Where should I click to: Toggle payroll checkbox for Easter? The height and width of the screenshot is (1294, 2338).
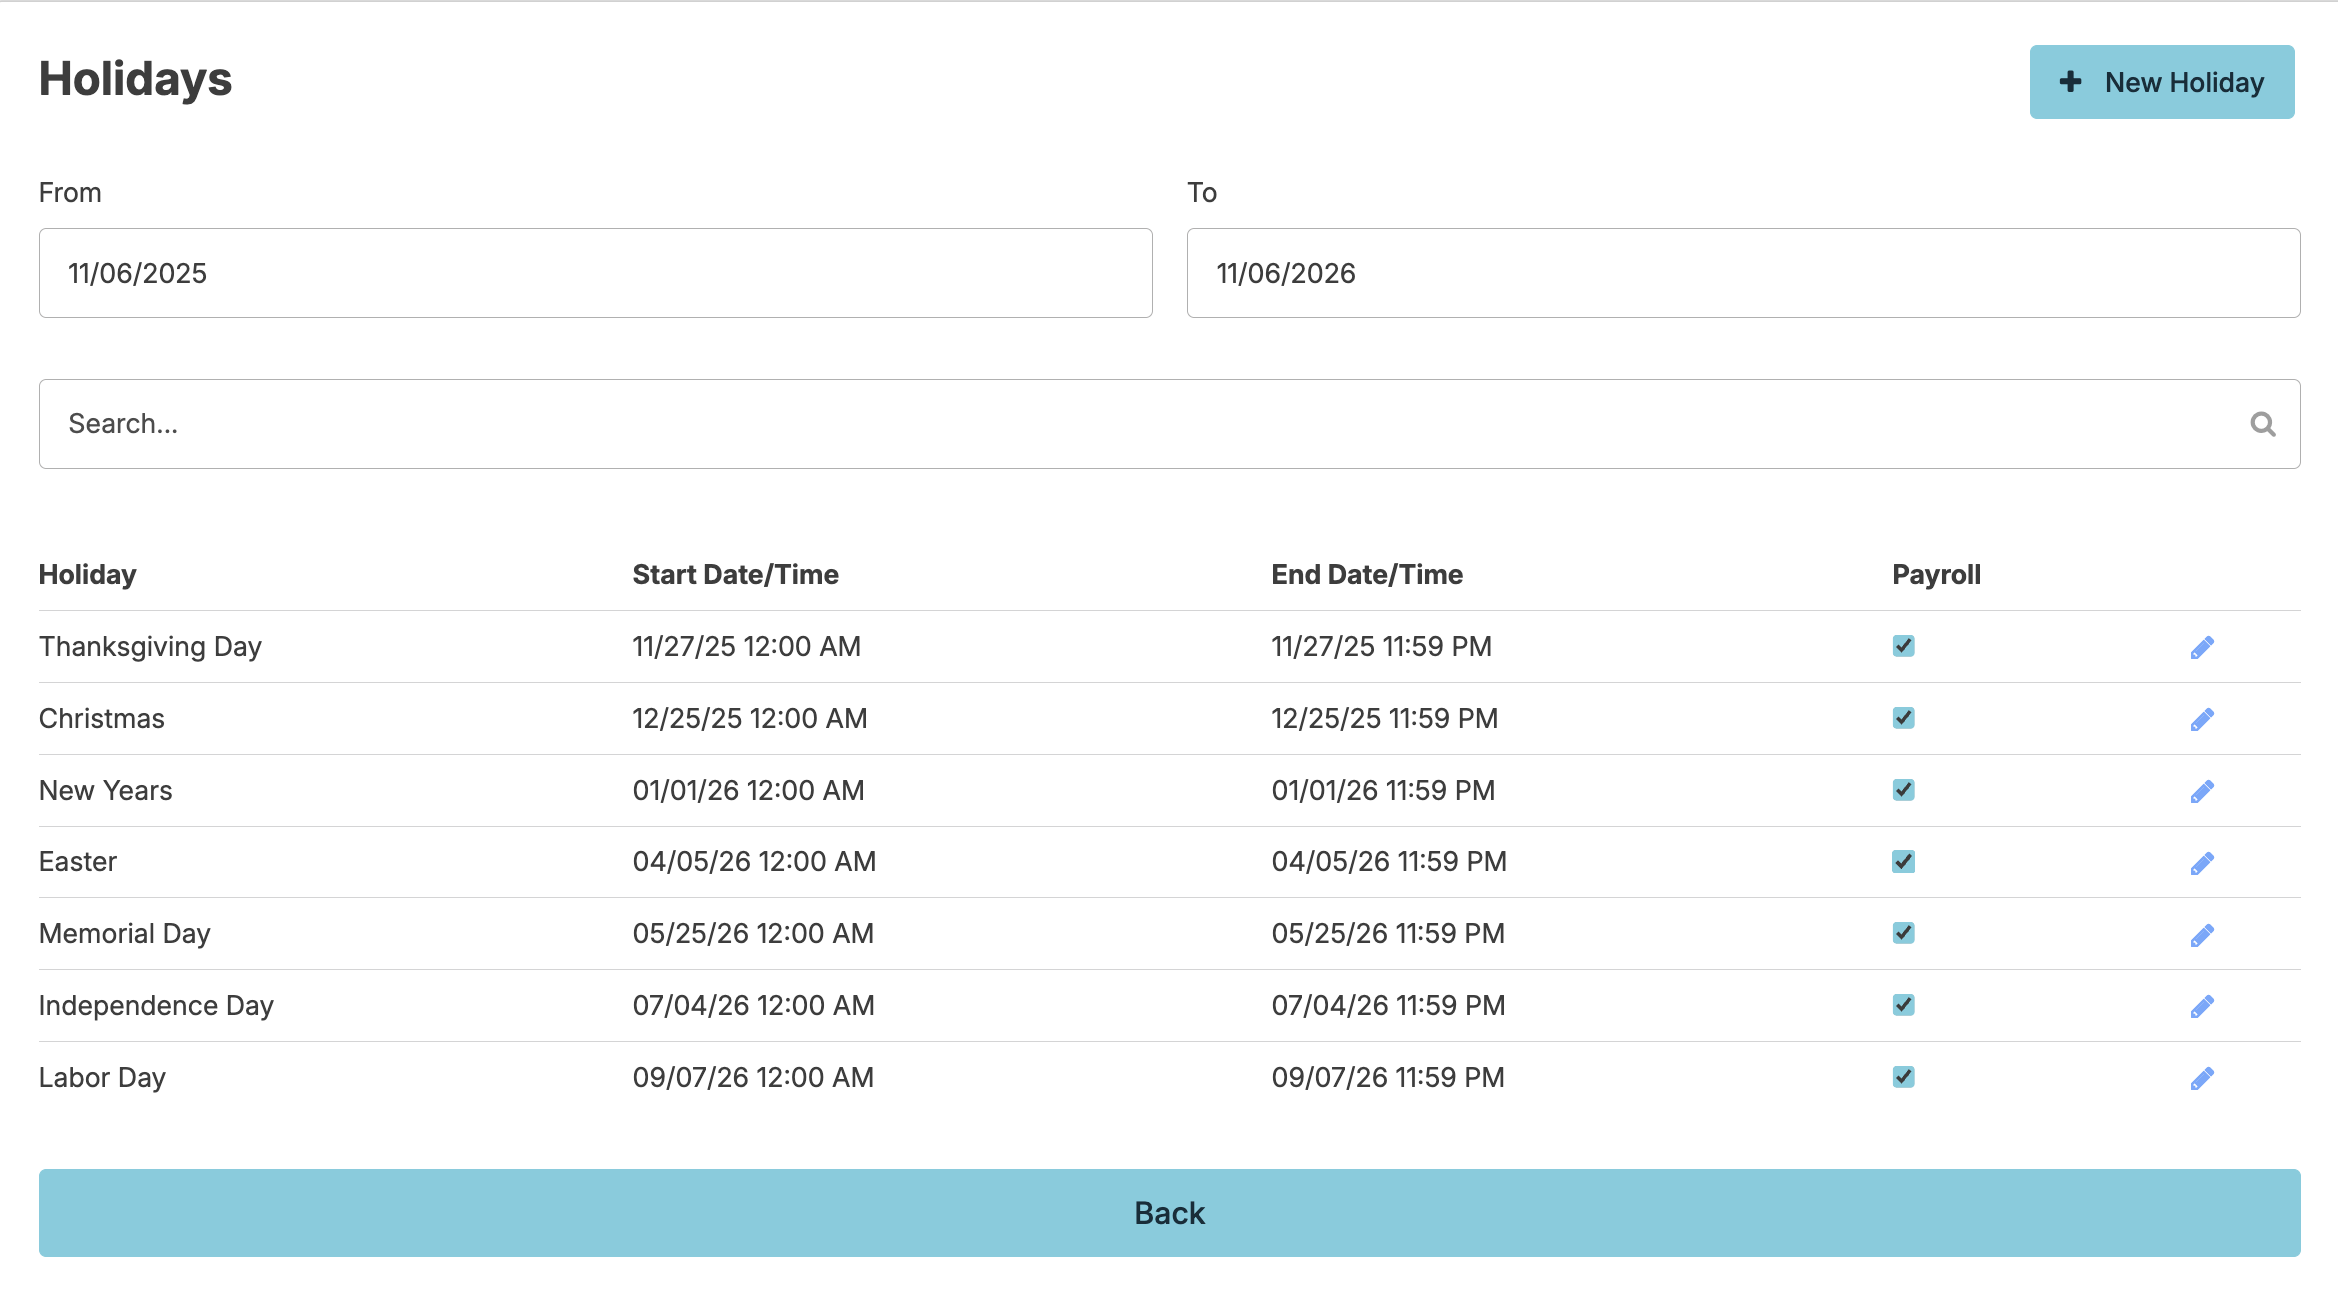click(1903, 861)
